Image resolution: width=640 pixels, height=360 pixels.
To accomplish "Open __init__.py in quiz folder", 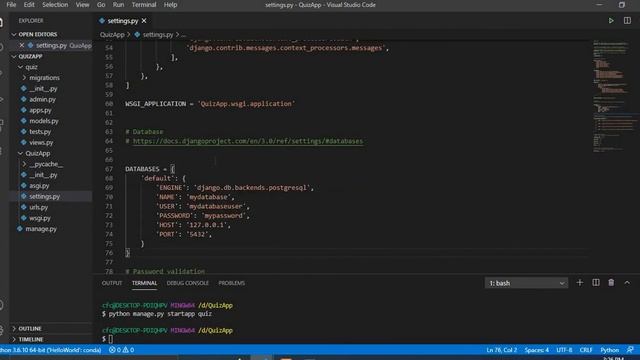I will click(43, 89).
